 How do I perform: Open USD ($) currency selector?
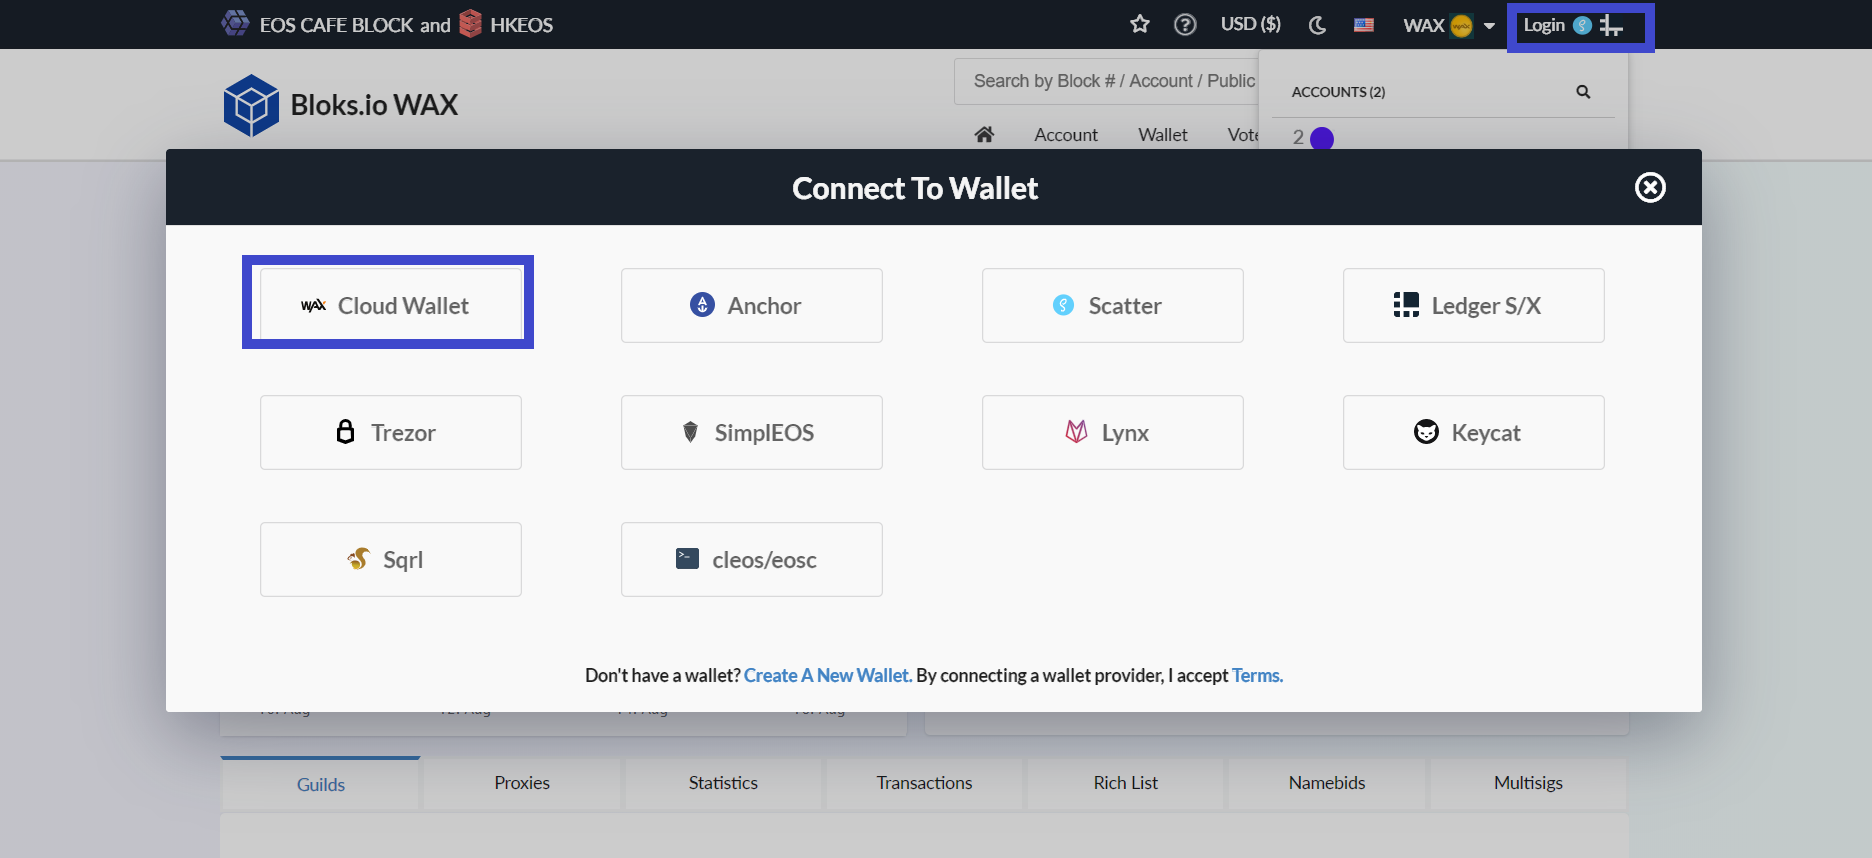[x=1250, y=24]
